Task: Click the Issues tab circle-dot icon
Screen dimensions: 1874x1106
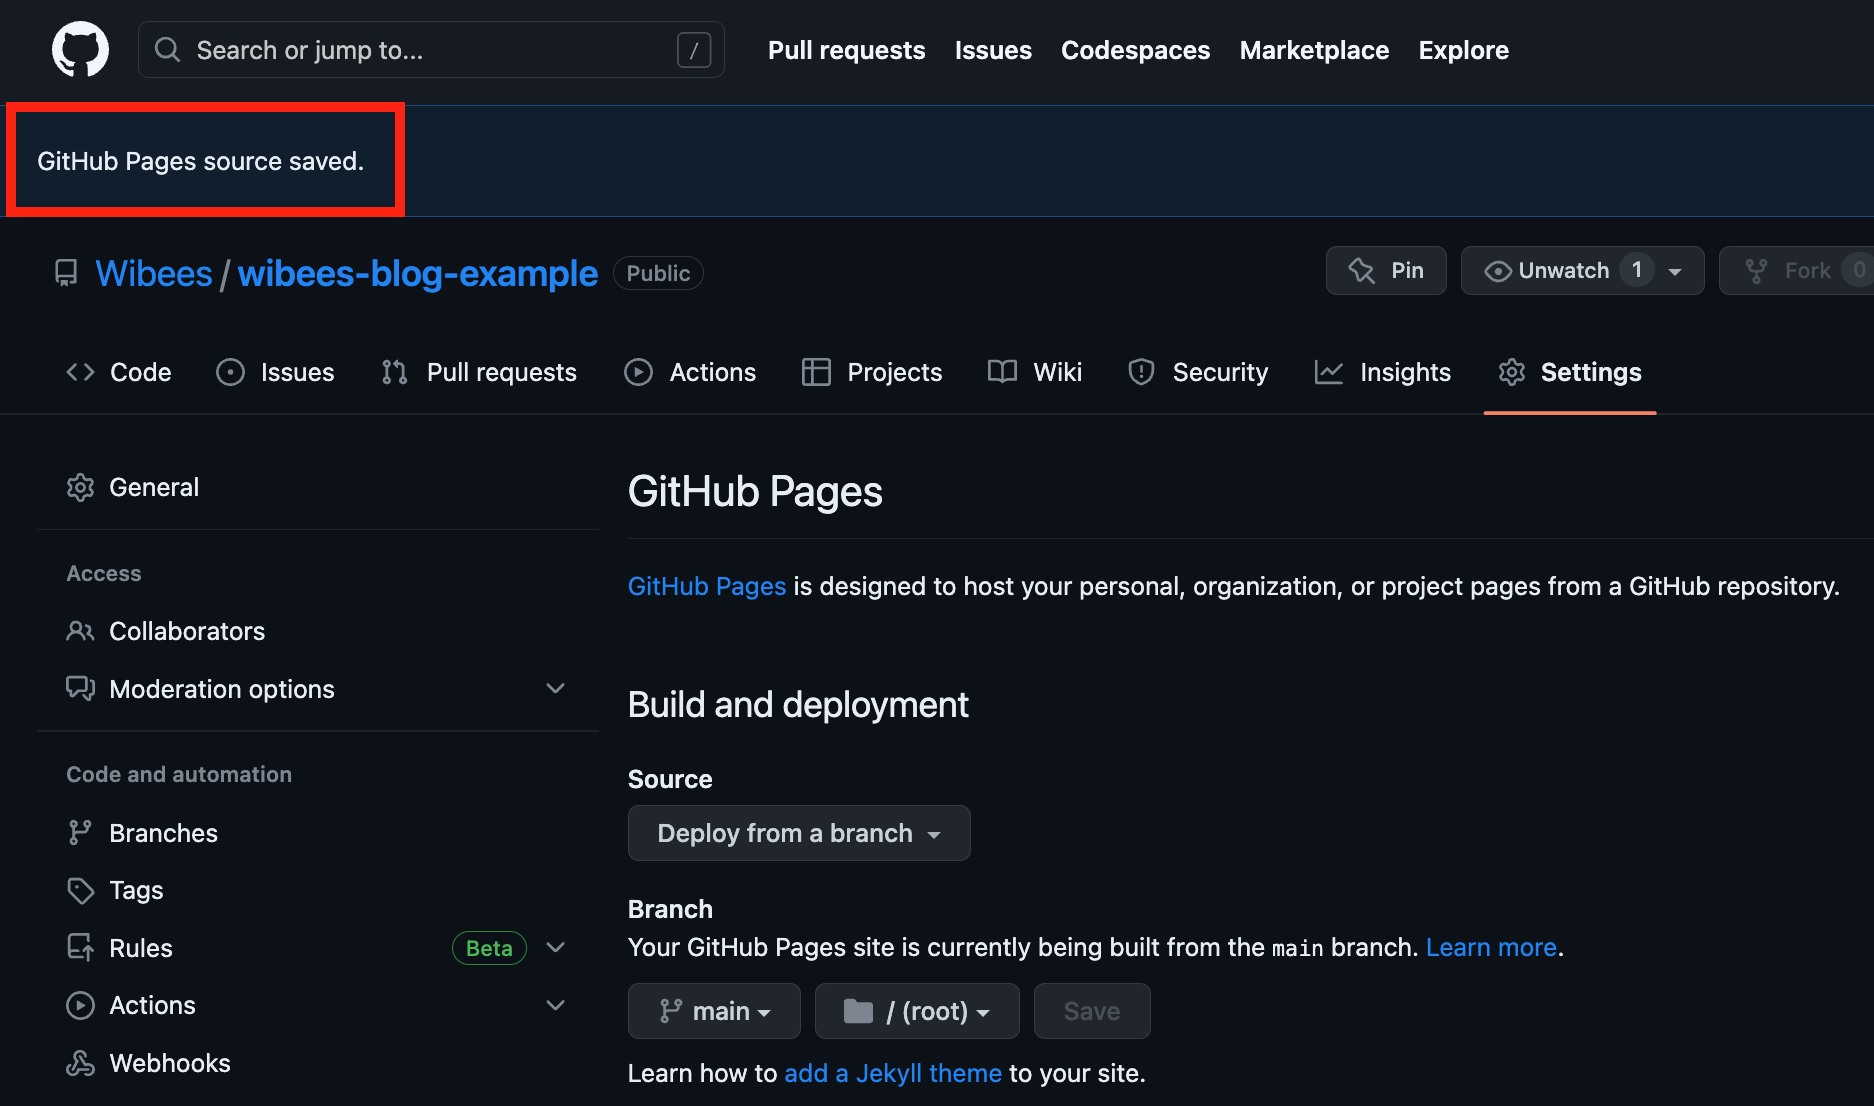Action: (x=230, y=372)
